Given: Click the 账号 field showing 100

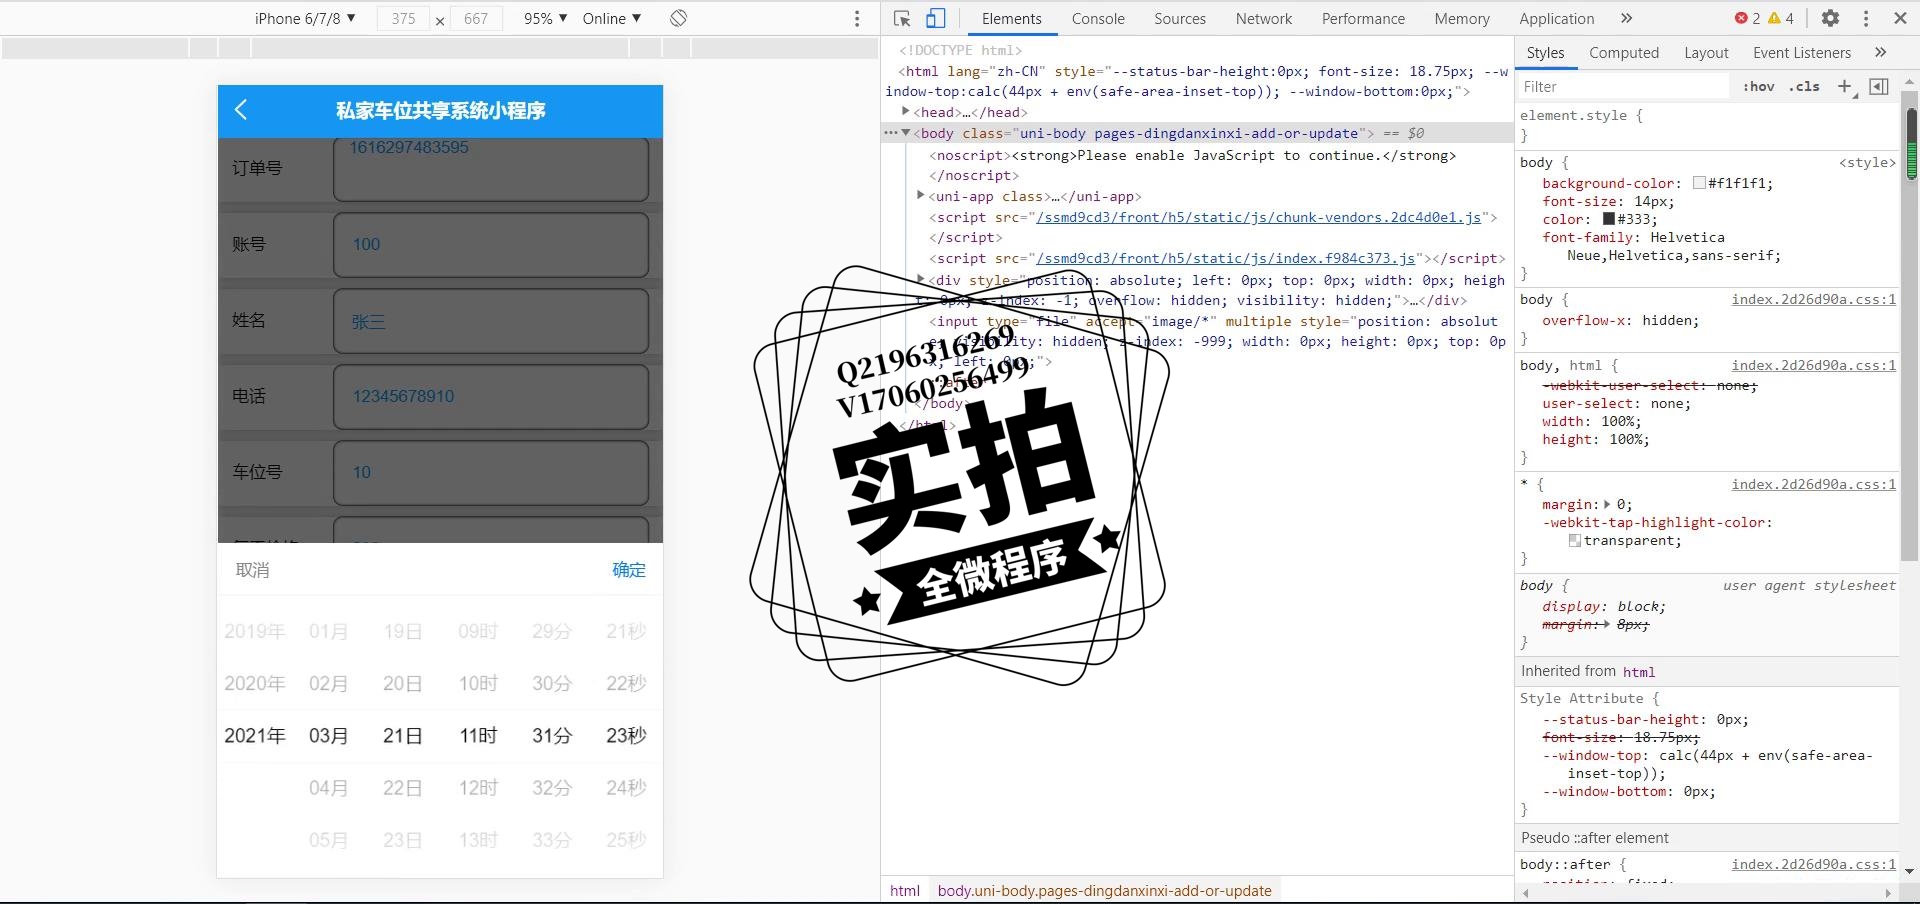Looking at the screenshot, I should click(x=491, y=244).
